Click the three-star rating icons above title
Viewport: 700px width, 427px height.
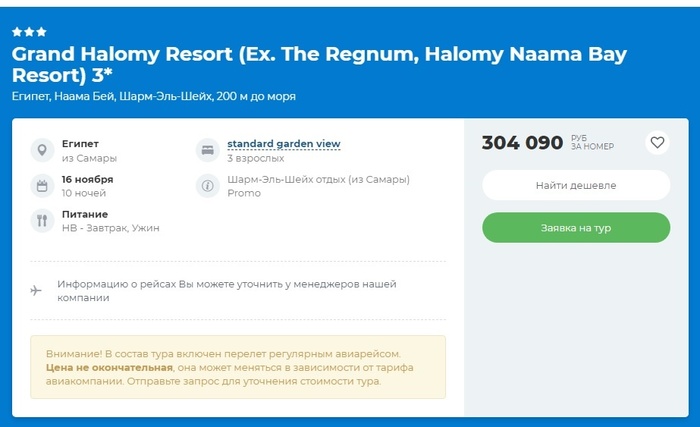[29, 32]
